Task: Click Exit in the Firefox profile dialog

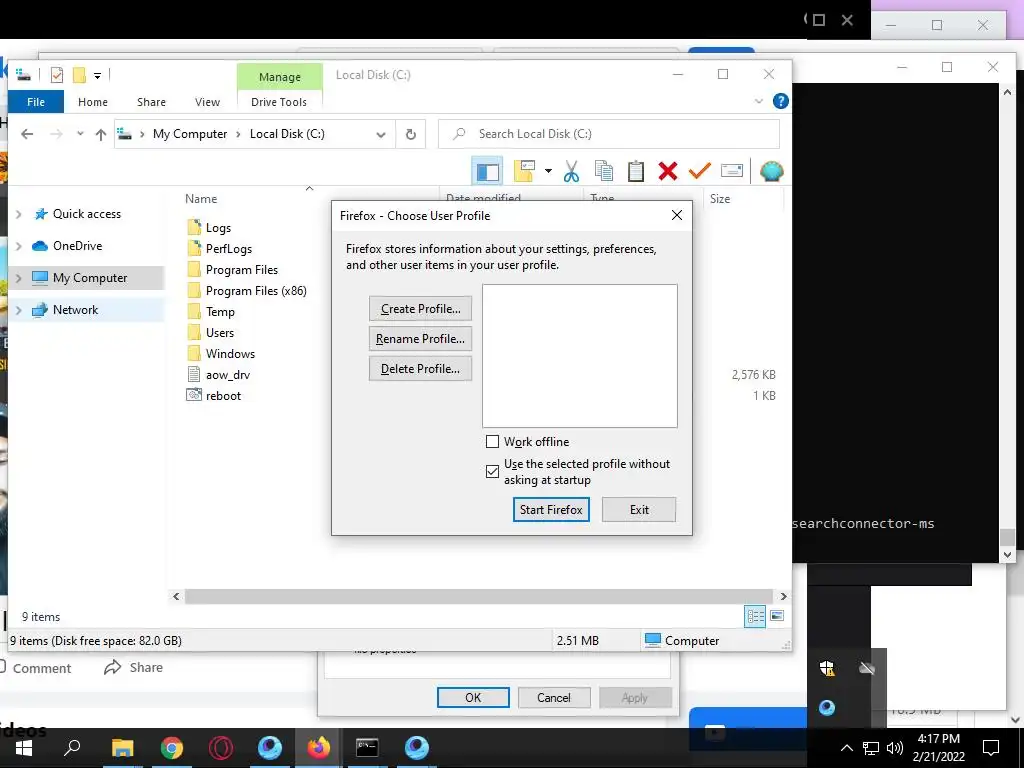Action: pyautogui.click(x=639, y=510)
